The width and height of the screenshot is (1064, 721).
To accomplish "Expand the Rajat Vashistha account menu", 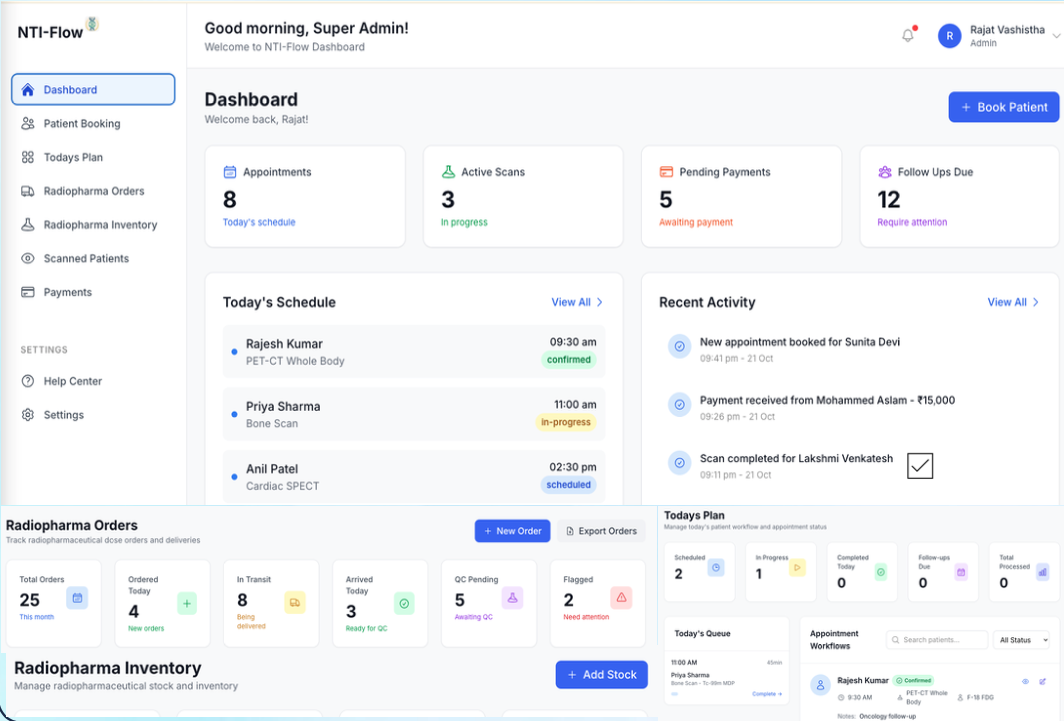I will click(1056, 36).
